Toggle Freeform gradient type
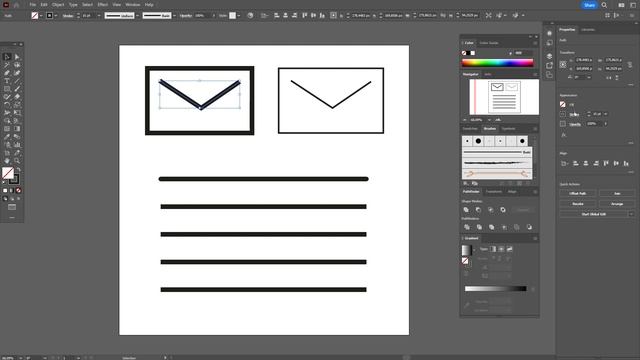The width and height of the screenshot is (640, 360). pos(509,249)
